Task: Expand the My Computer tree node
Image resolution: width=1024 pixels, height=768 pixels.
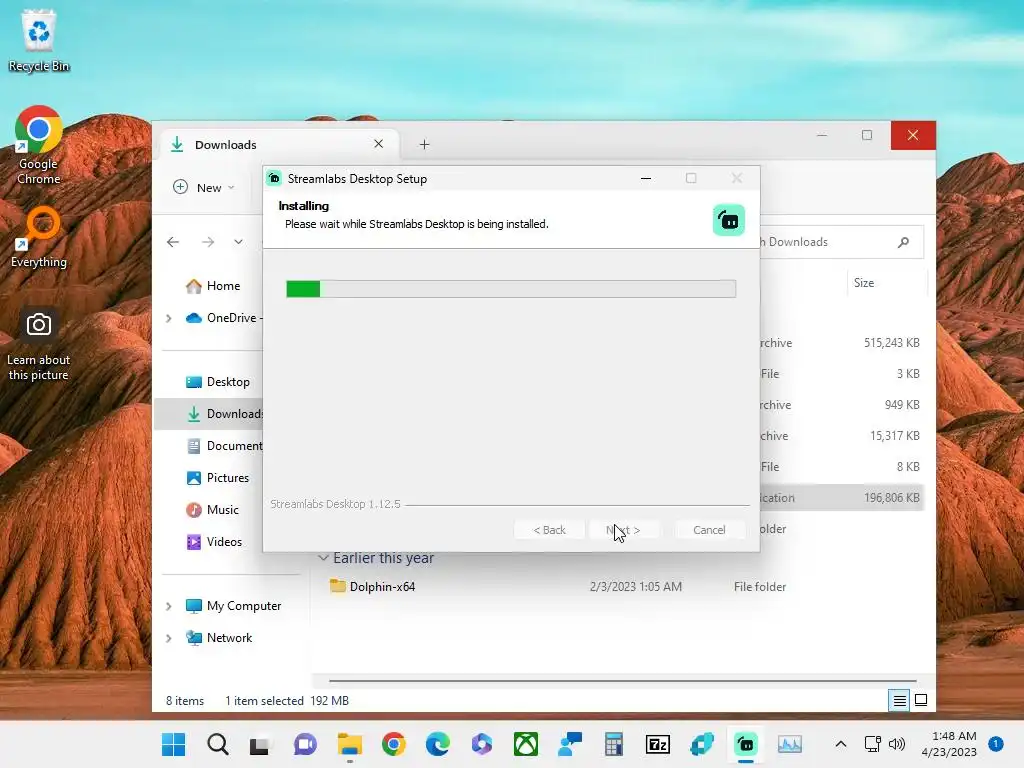Action: click(x=168, y=606)
